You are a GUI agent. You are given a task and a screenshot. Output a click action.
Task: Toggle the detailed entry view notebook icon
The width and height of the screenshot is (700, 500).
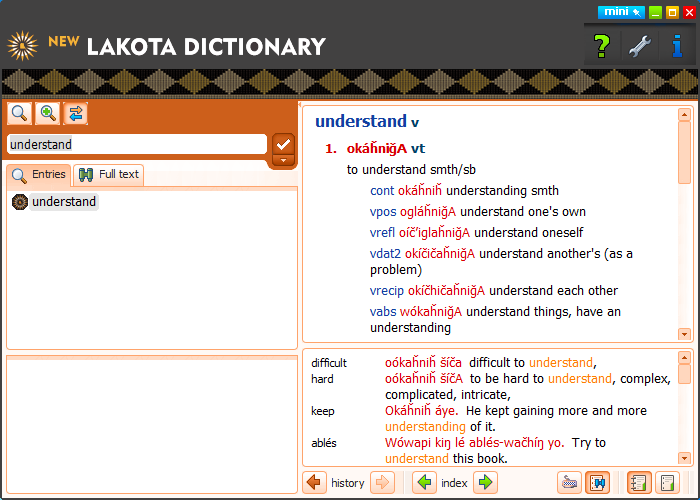click(639, 483)
